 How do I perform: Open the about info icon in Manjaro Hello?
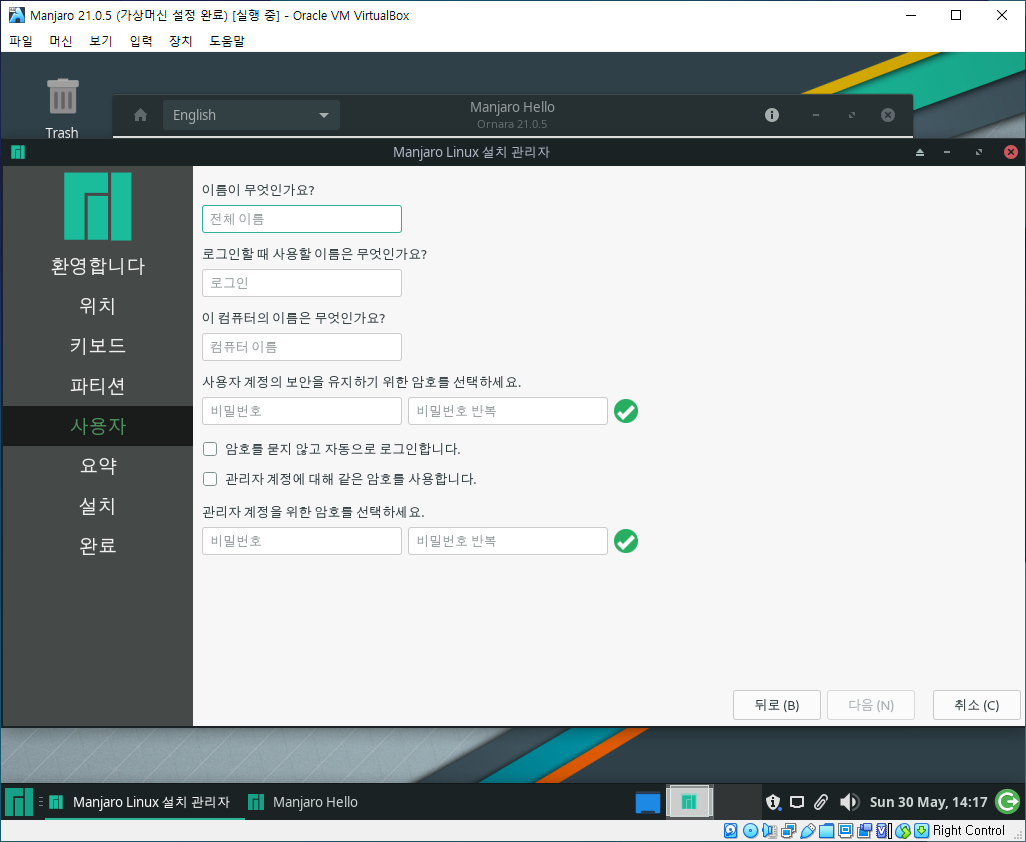point(772,115)
